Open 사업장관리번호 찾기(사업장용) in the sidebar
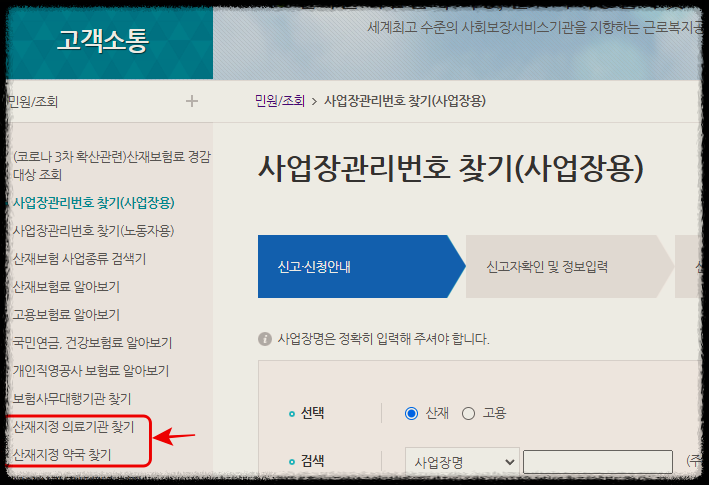This screenshot has width=709, height=485. pos(94,202)
